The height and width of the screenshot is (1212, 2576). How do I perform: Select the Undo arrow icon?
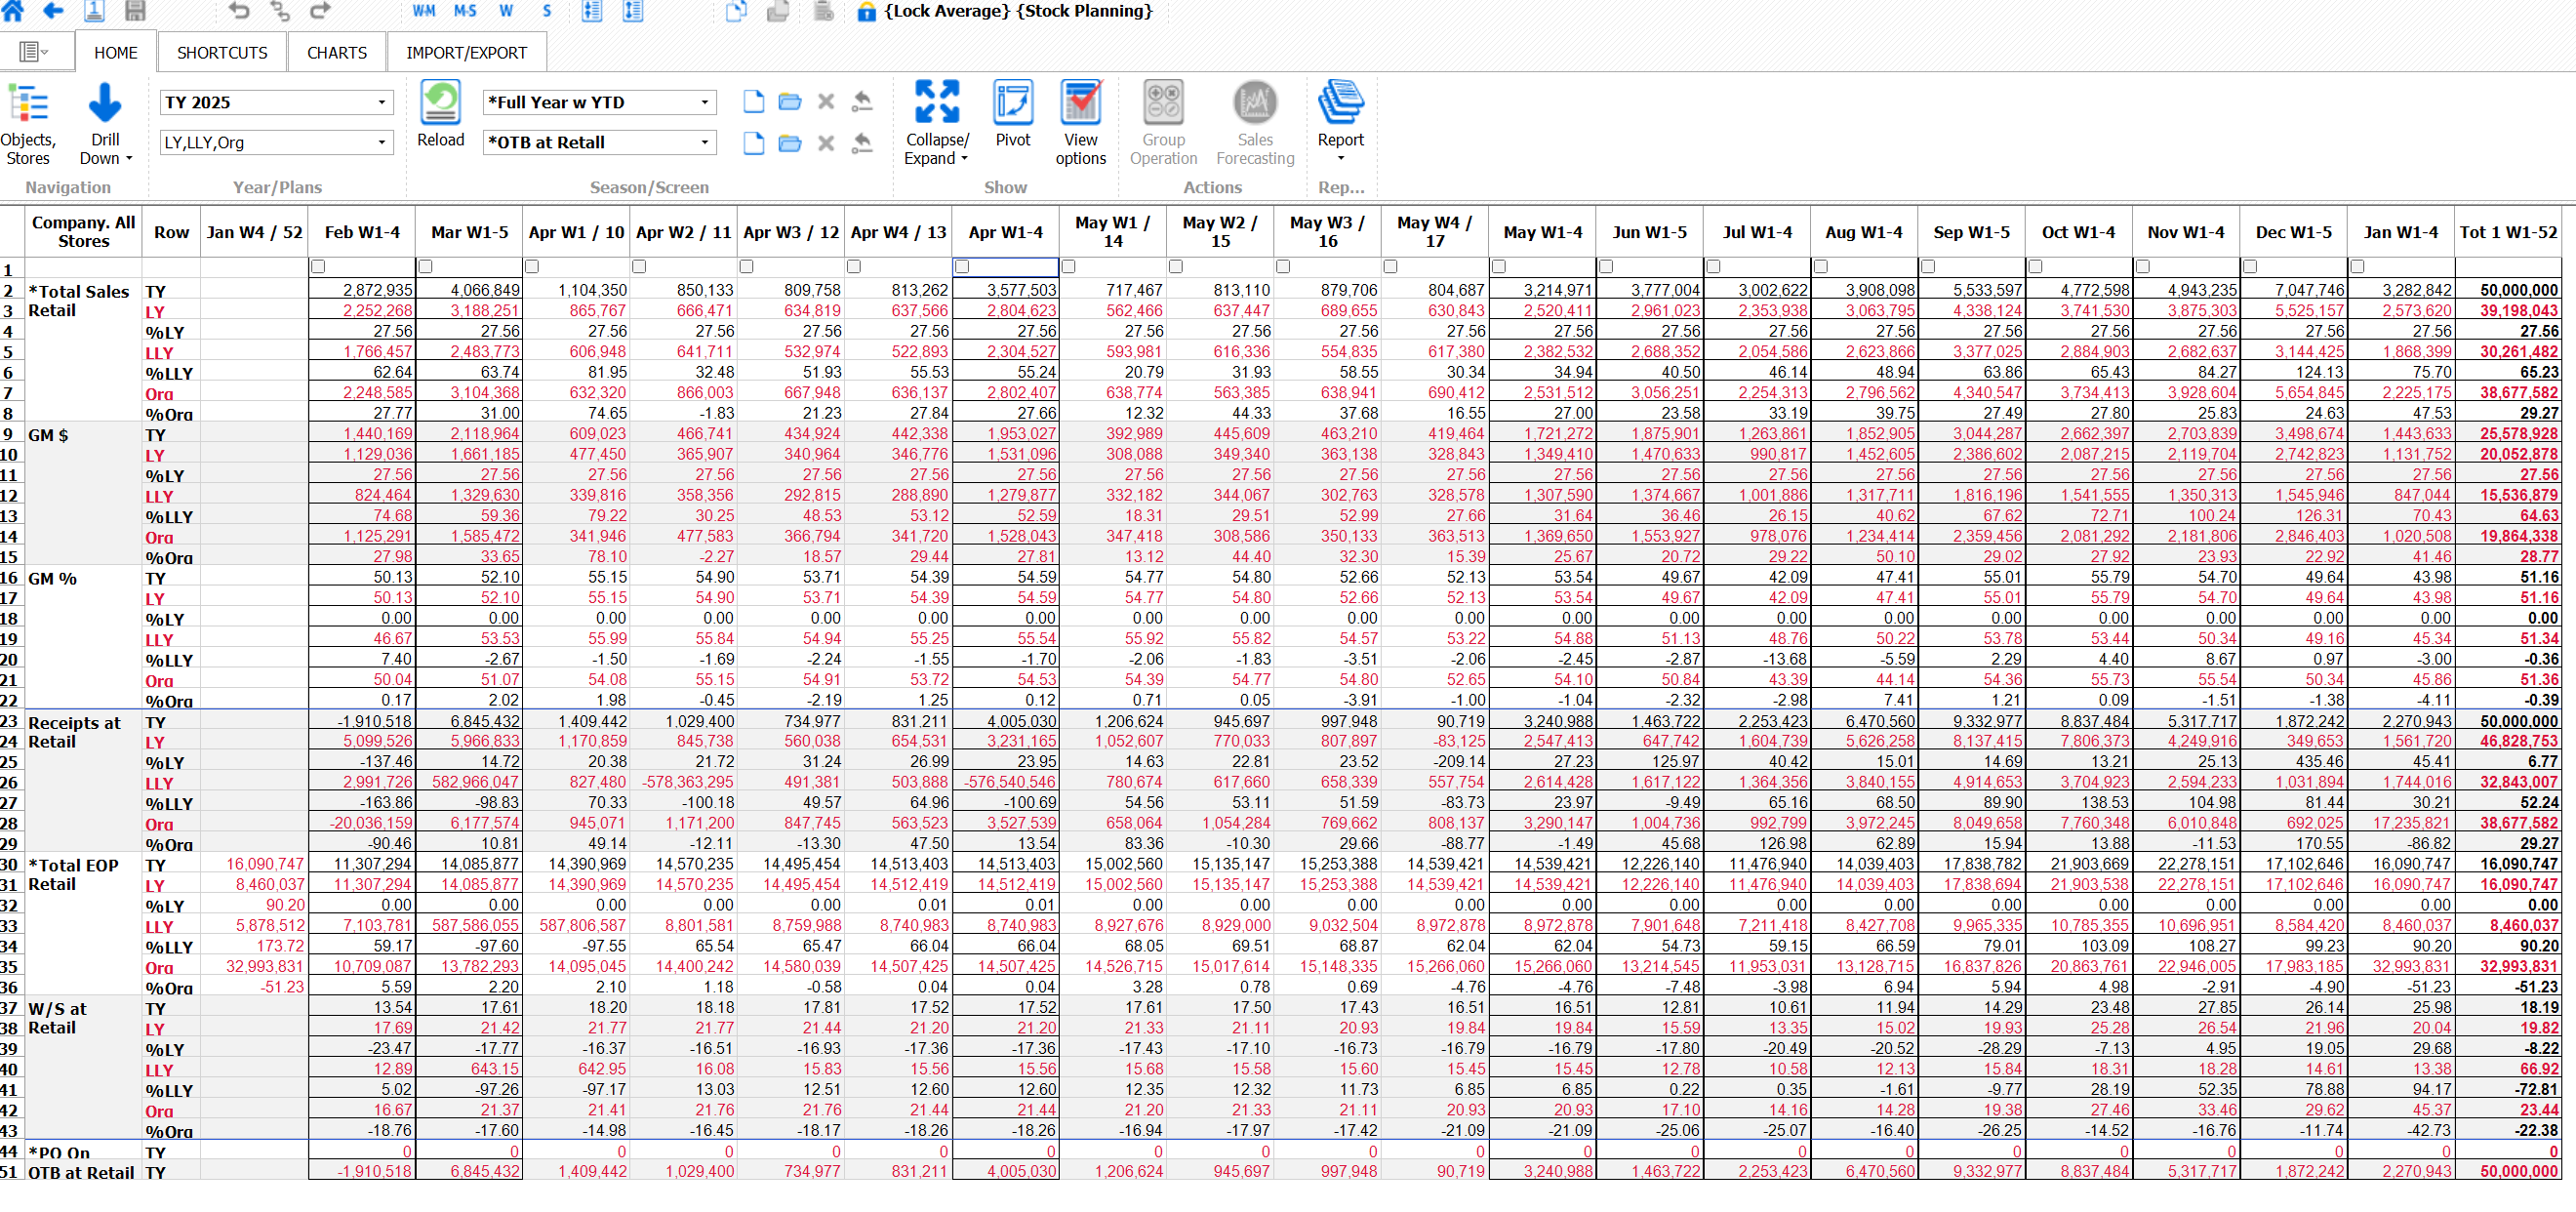point(238,11)
